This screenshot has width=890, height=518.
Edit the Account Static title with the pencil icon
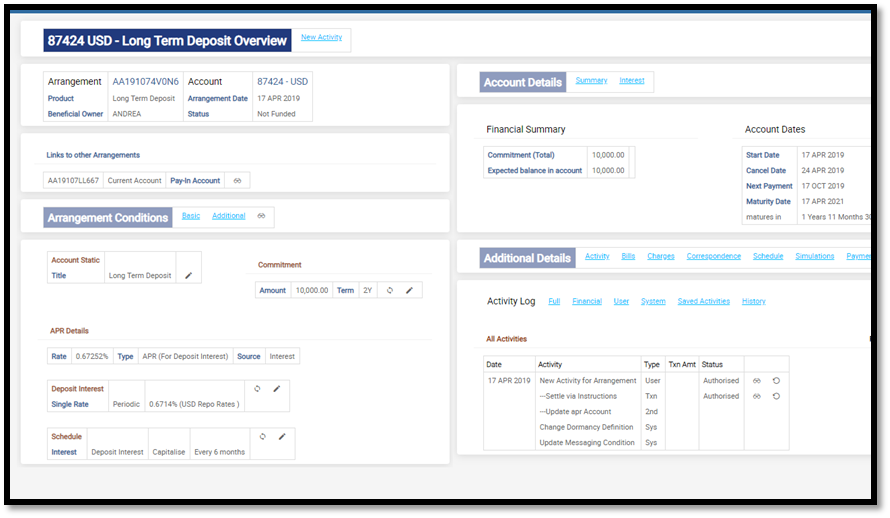[188, 275]
